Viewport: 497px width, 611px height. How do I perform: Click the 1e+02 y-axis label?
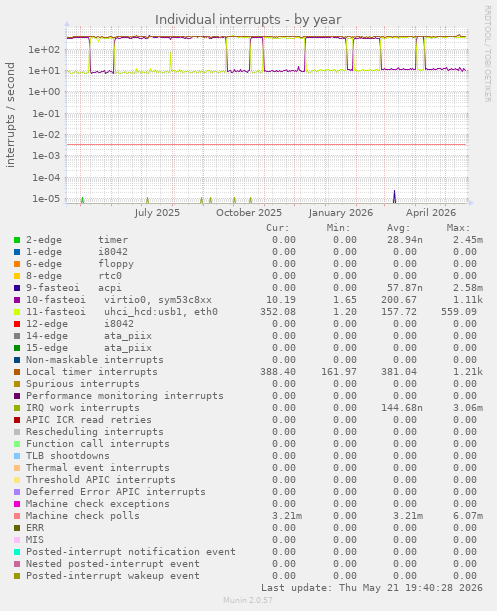coord(44,49)
